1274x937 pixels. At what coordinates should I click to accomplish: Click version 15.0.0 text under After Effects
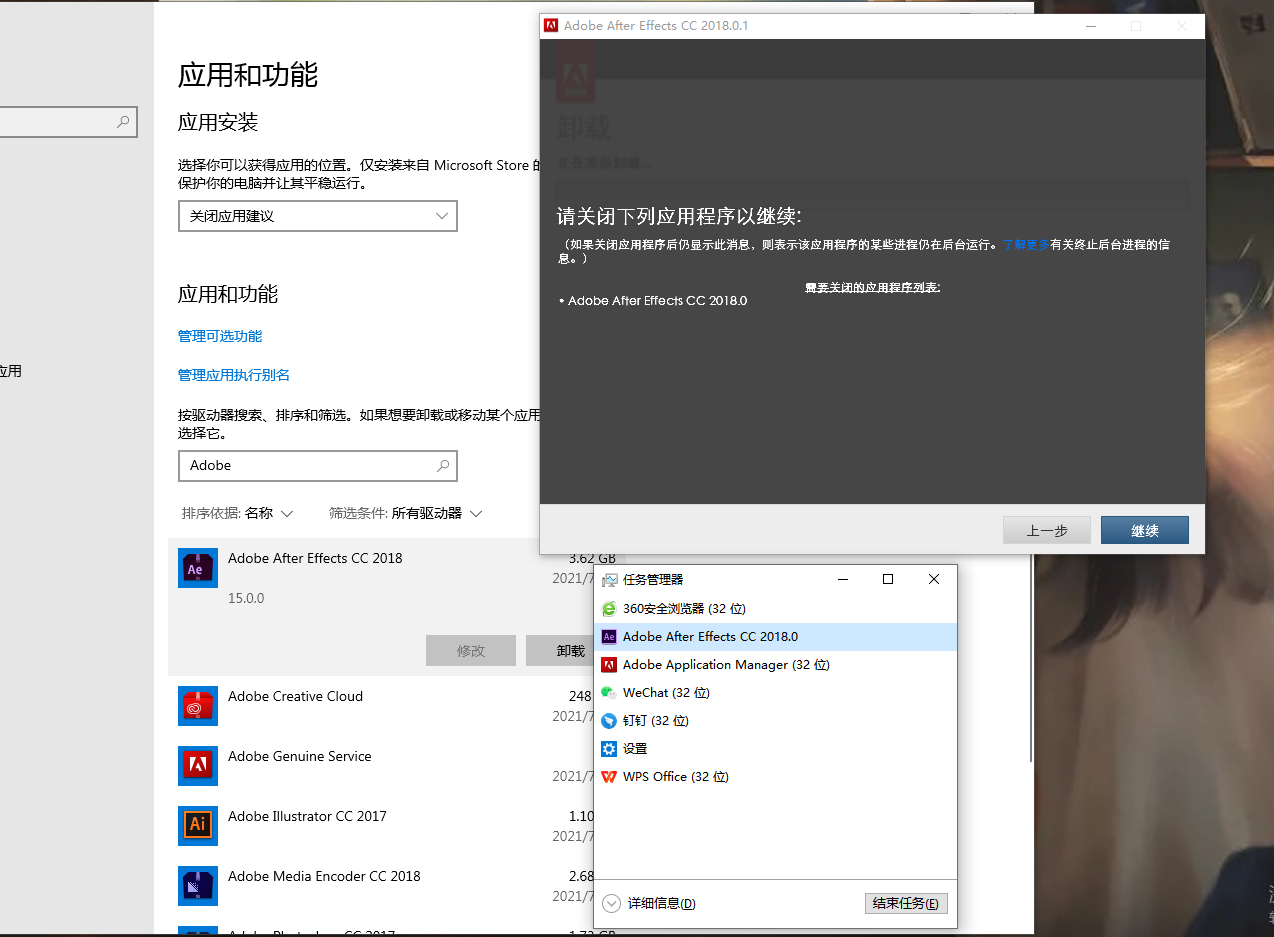(x=246, y=598)
